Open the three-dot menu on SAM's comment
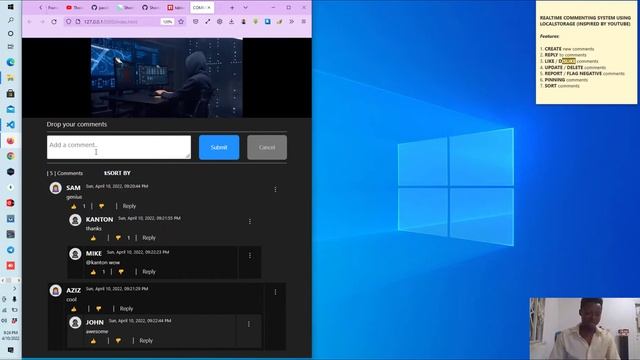The image size is (640, 360). [276, 189]
